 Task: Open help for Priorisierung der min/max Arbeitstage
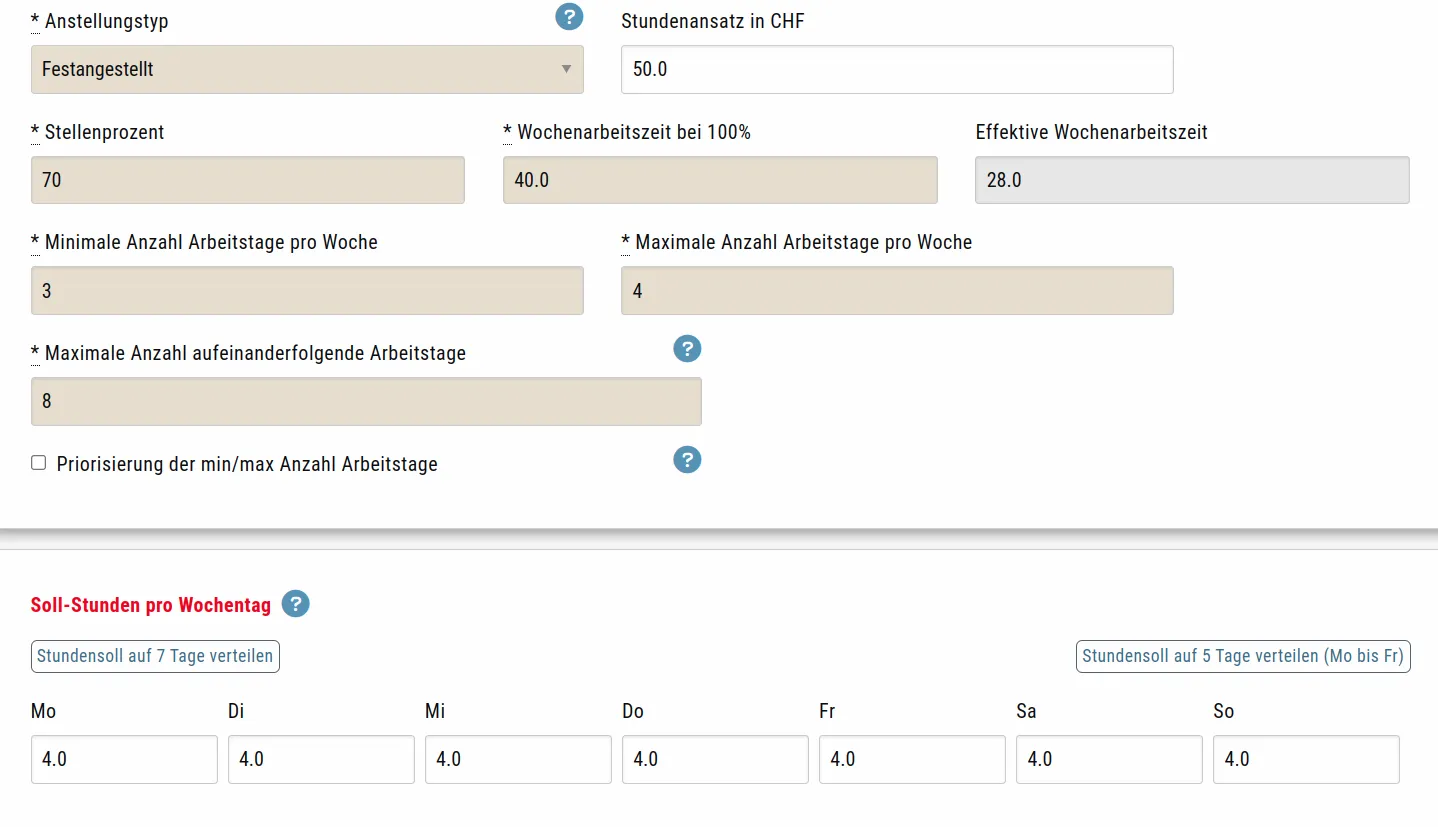coord(687,460)
